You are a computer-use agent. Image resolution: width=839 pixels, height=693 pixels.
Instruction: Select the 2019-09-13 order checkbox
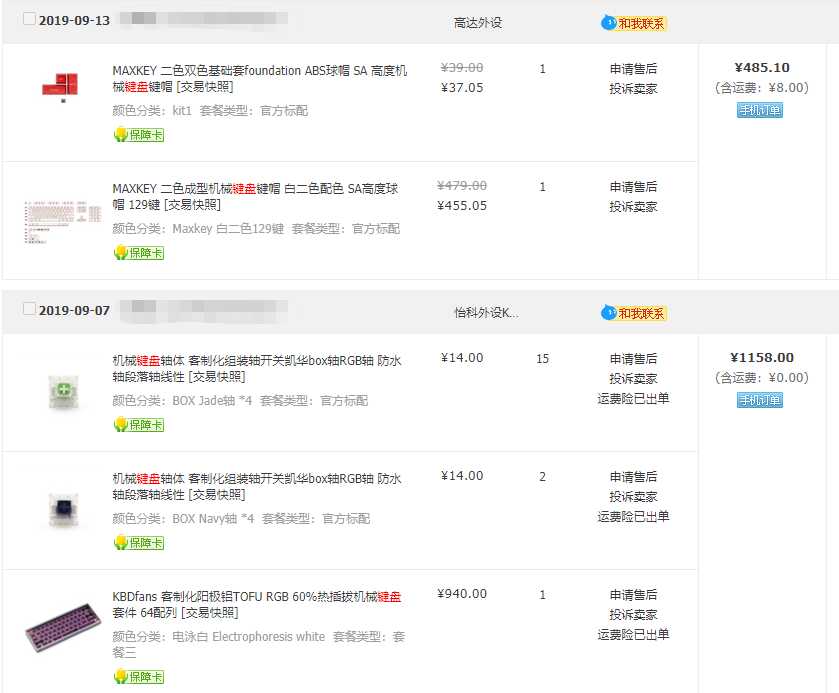29,20
